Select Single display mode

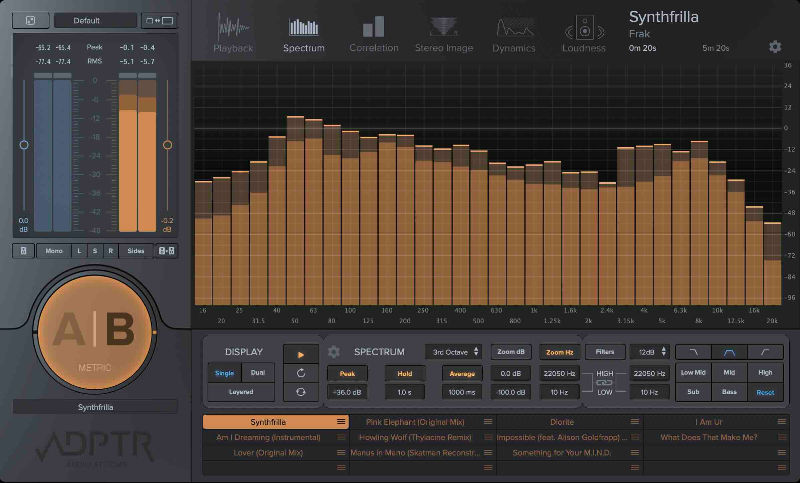pyautogui.click(x=224, y=373)
